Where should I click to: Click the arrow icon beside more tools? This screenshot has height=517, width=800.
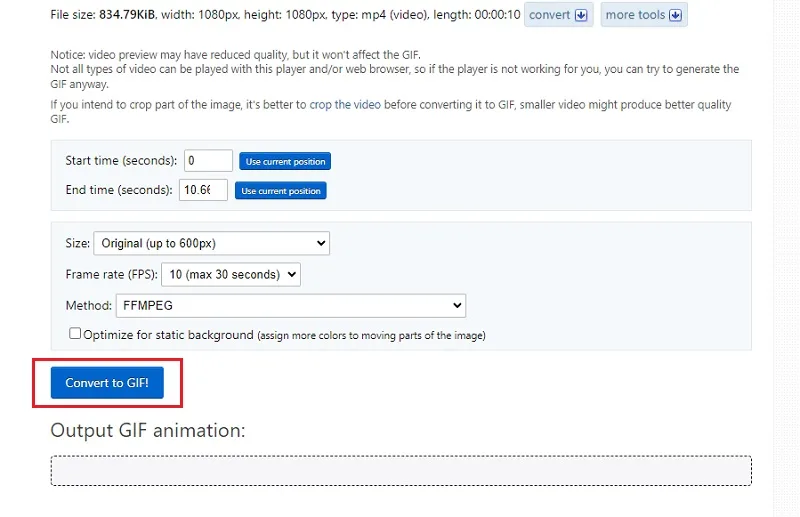click(x=675, y=15)
